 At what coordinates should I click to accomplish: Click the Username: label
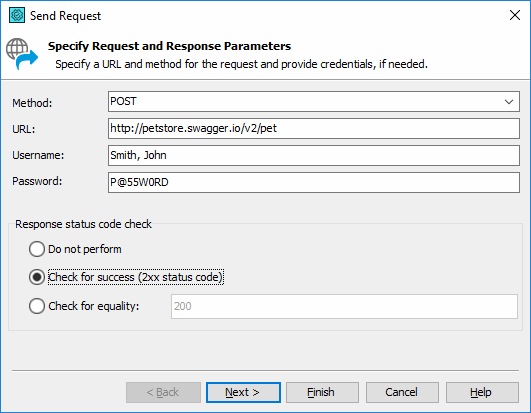coord(38,155)
